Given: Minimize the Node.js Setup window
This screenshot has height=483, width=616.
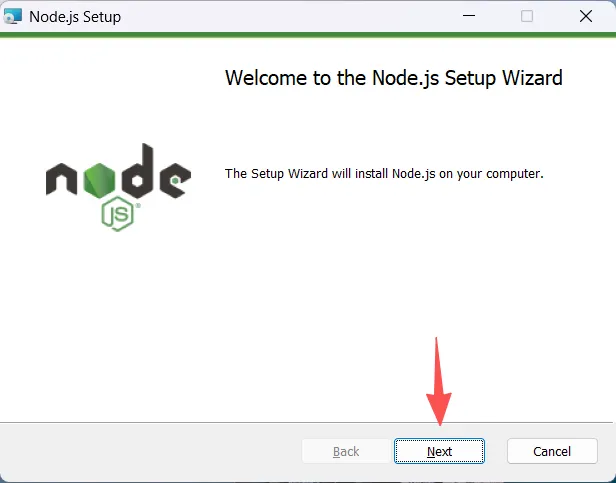Looking at the screenshot, I should pyautogui.click(x=469, y=16).
